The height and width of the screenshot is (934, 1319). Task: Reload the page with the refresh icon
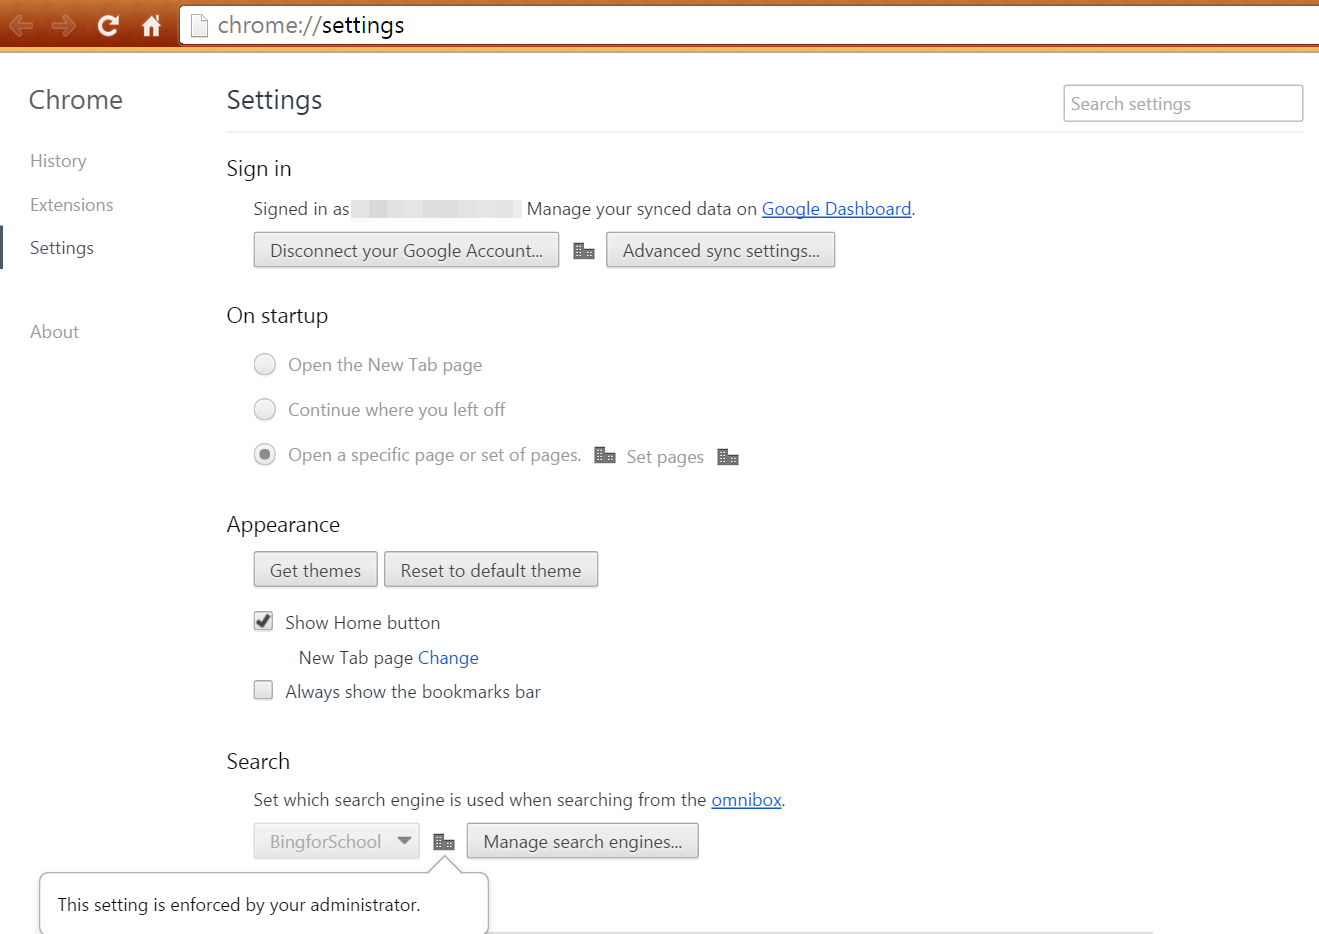pos(108,25)
